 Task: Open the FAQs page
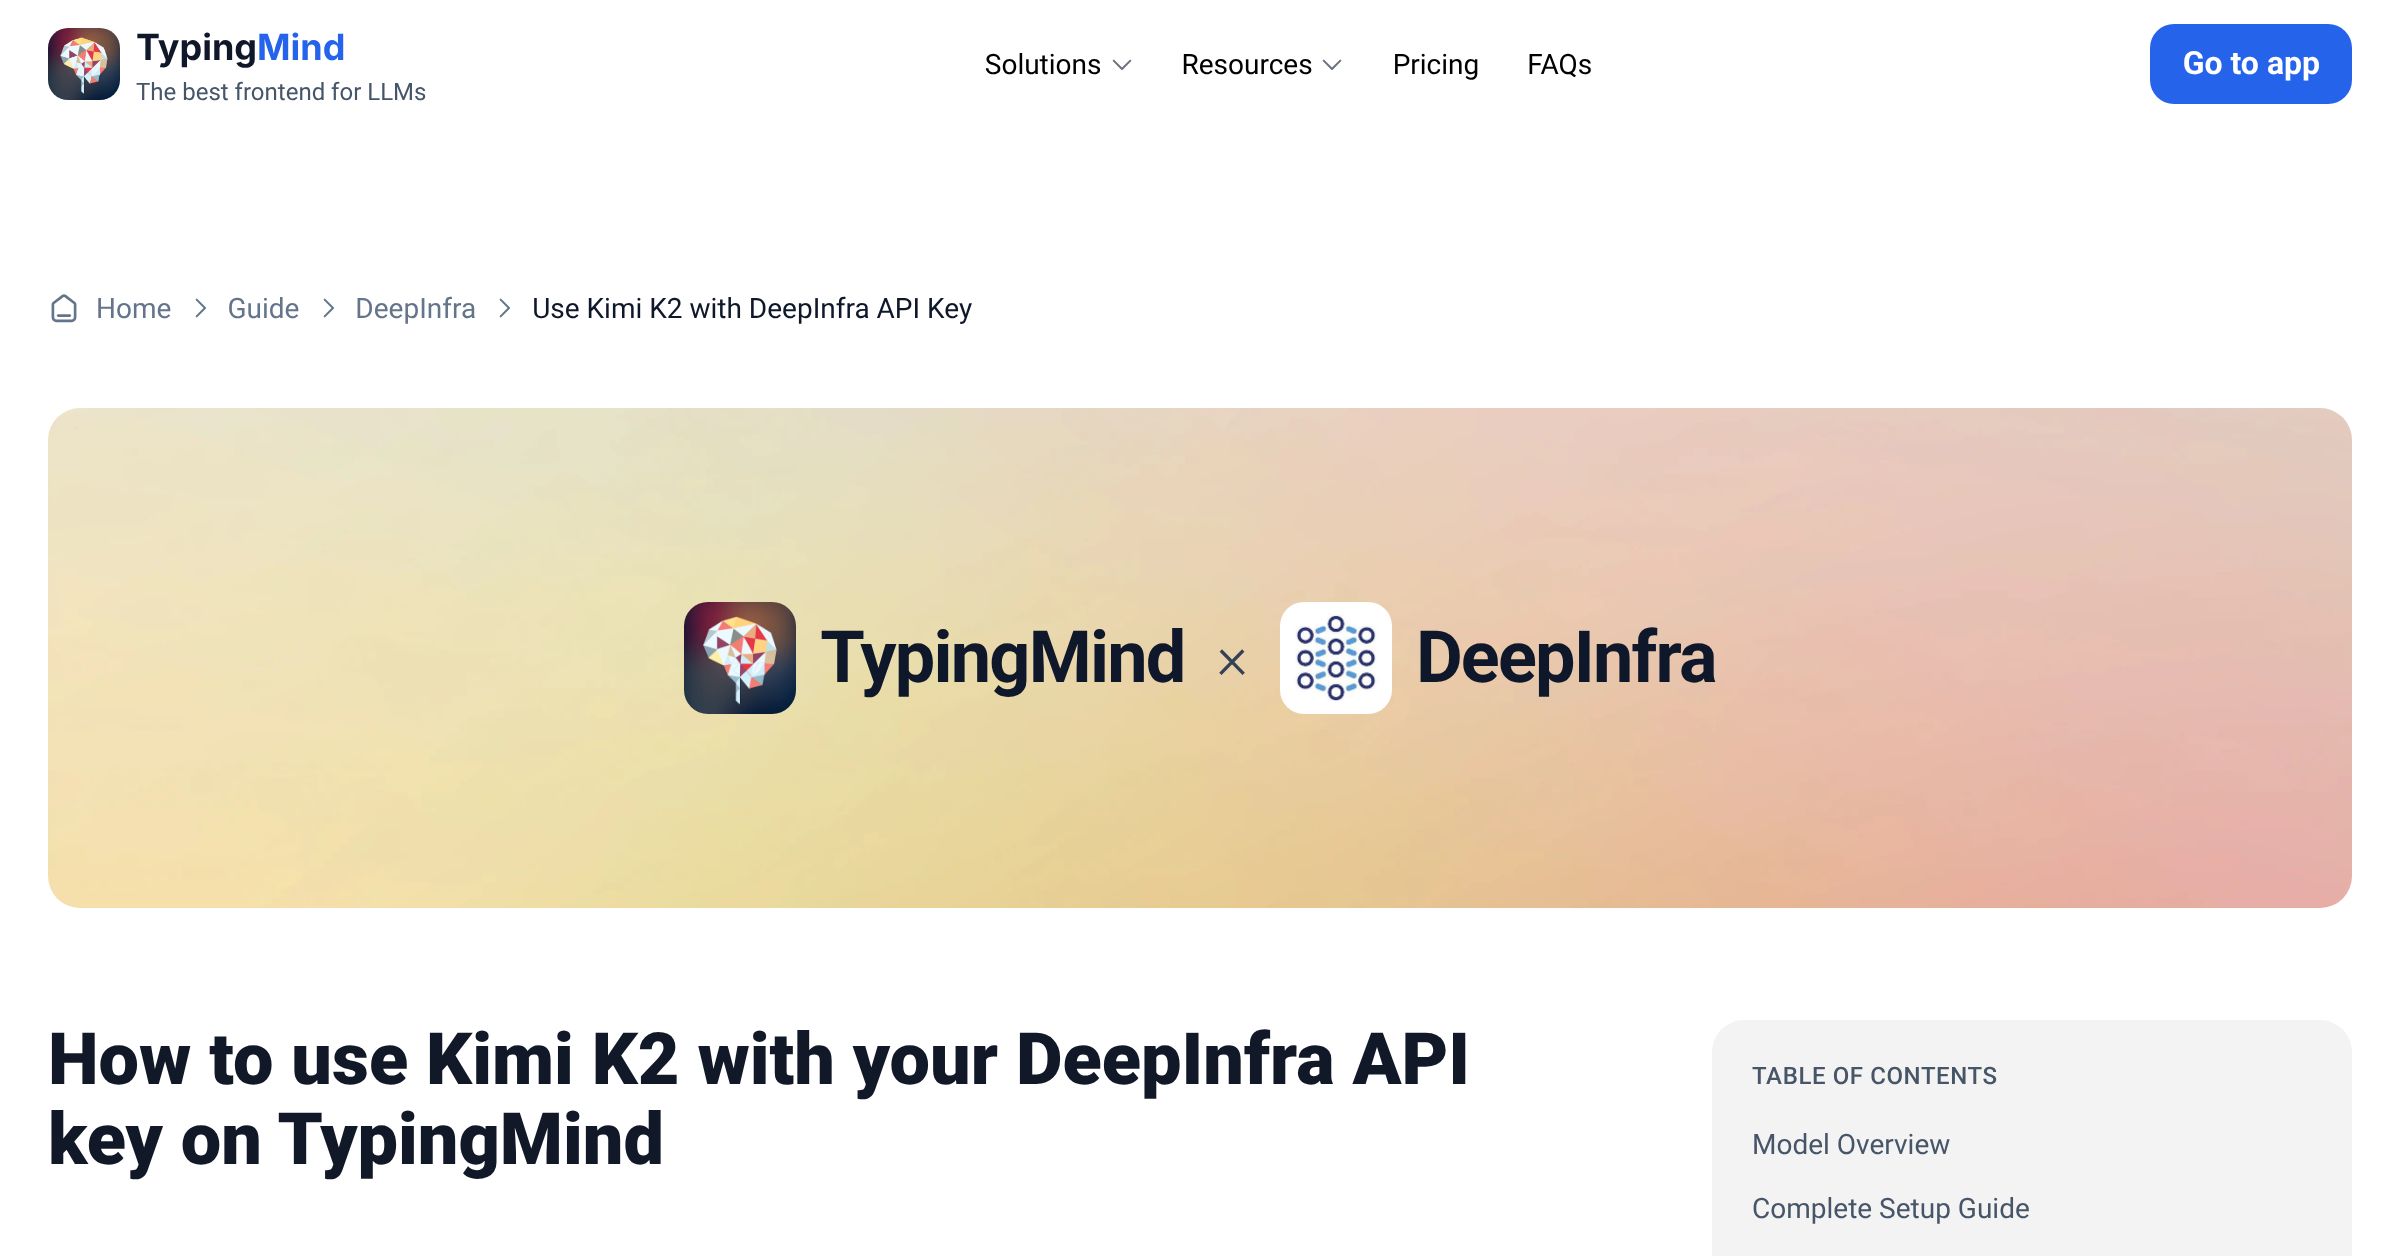point(1559,65)
